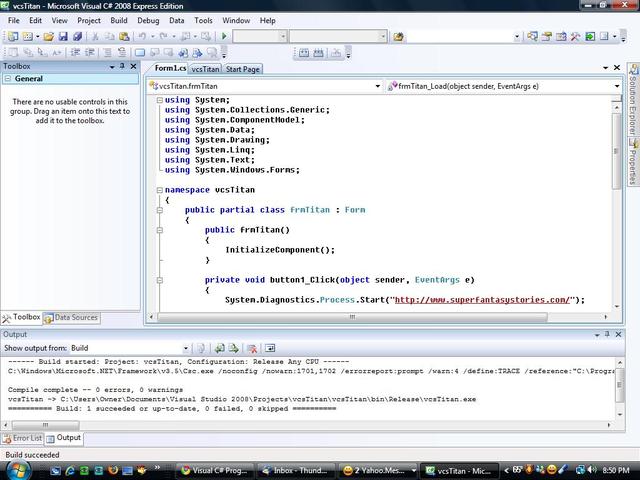
Task: Collapse the General toolbox group
Action: pos(8,78)
